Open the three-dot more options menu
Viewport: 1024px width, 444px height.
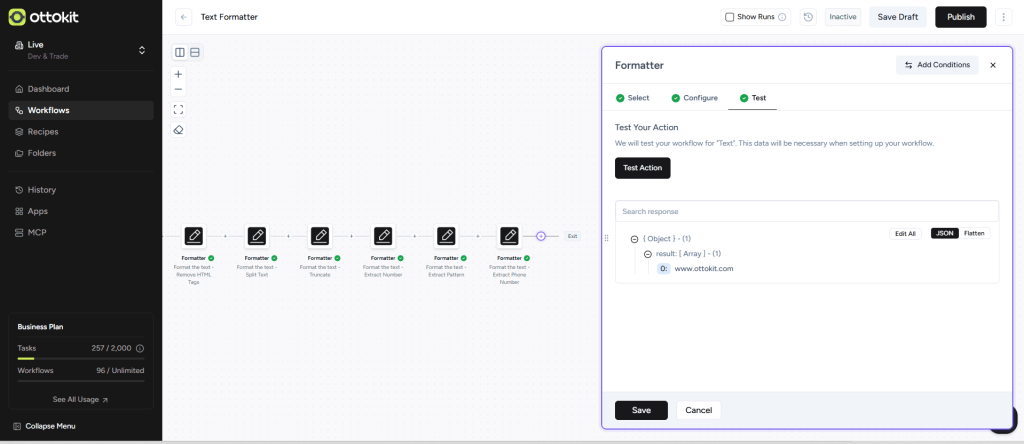click(1003, 17)
